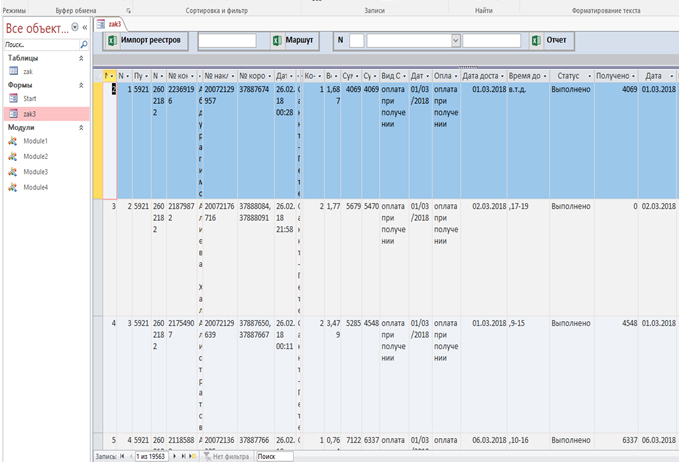Click the small N input field
The width and height of the screenshot is (680, 462).
click(x=356, y=41)
